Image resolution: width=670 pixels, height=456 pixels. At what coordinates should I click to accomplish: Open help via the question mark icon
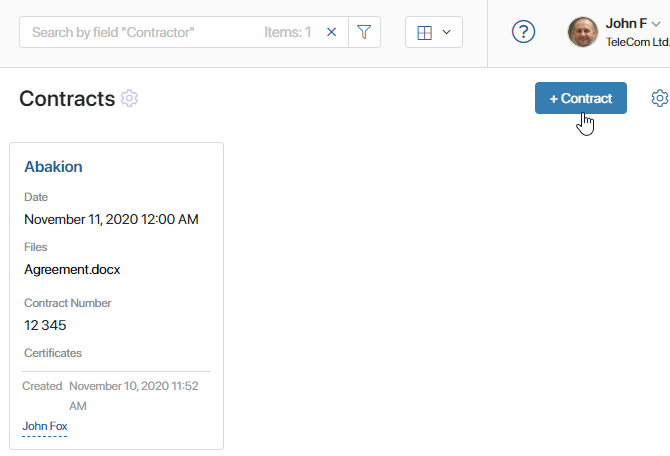click(523, 32)
